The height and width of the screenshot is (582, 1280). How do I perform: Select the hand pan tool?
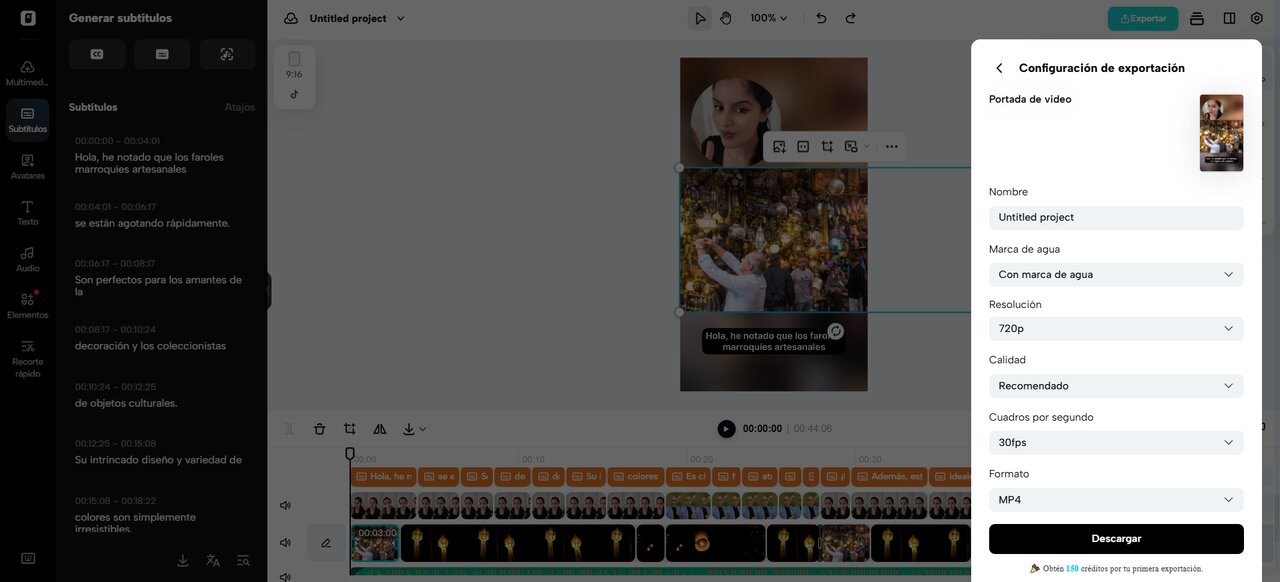pyautogui.click(x=726, y=18)
